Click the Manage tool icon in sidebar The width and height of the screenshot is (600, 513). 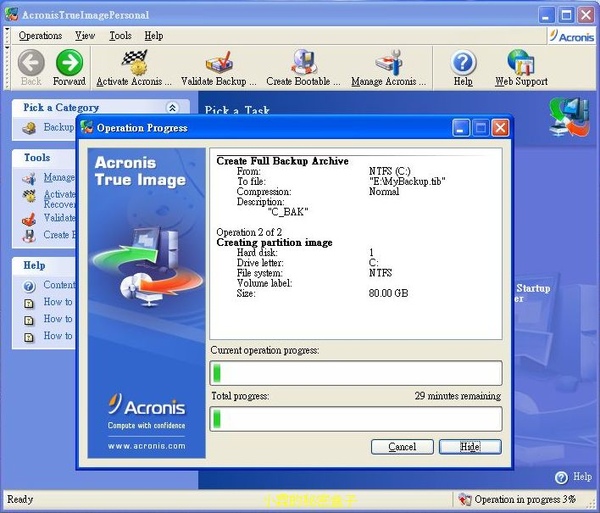29,178
